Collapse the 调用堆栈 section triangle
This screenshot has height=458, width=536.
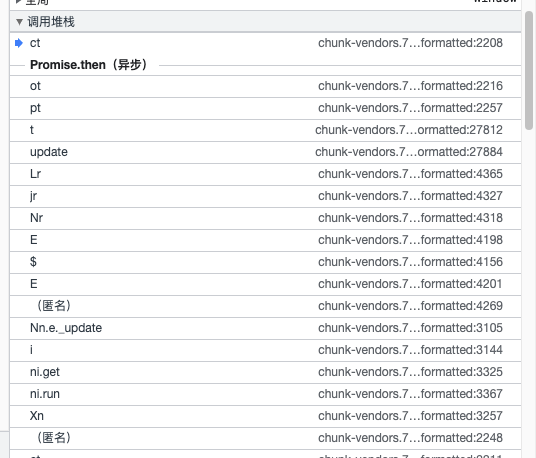click(19, 22)
